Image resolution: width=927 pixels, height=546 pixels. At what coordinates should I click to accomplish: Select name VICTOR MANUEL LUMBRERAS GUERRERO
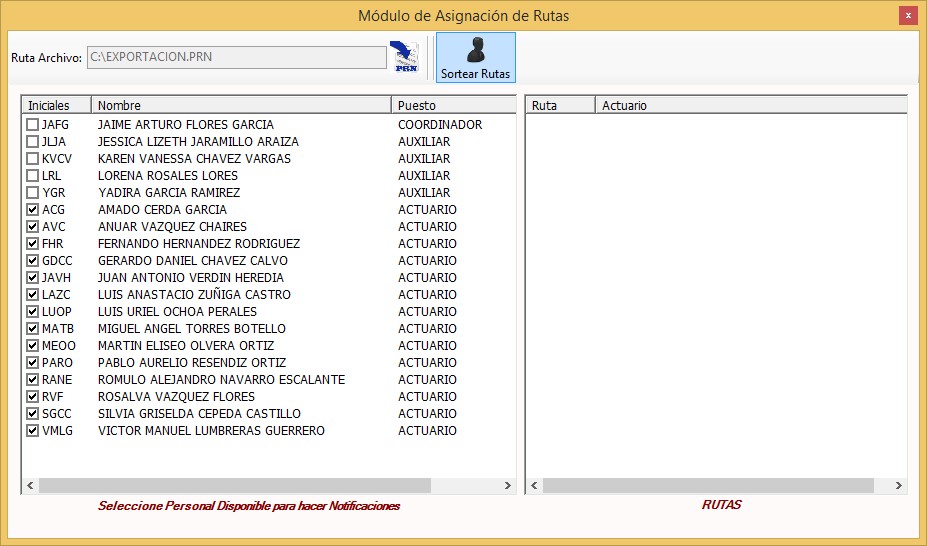point(211,431)
